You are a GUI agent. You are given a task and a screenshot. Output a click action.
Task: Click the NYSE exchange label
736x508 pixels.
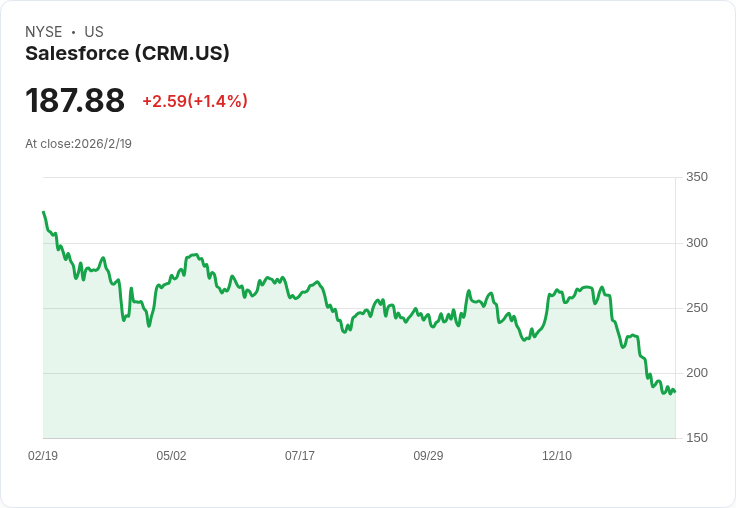click(44, 32)
